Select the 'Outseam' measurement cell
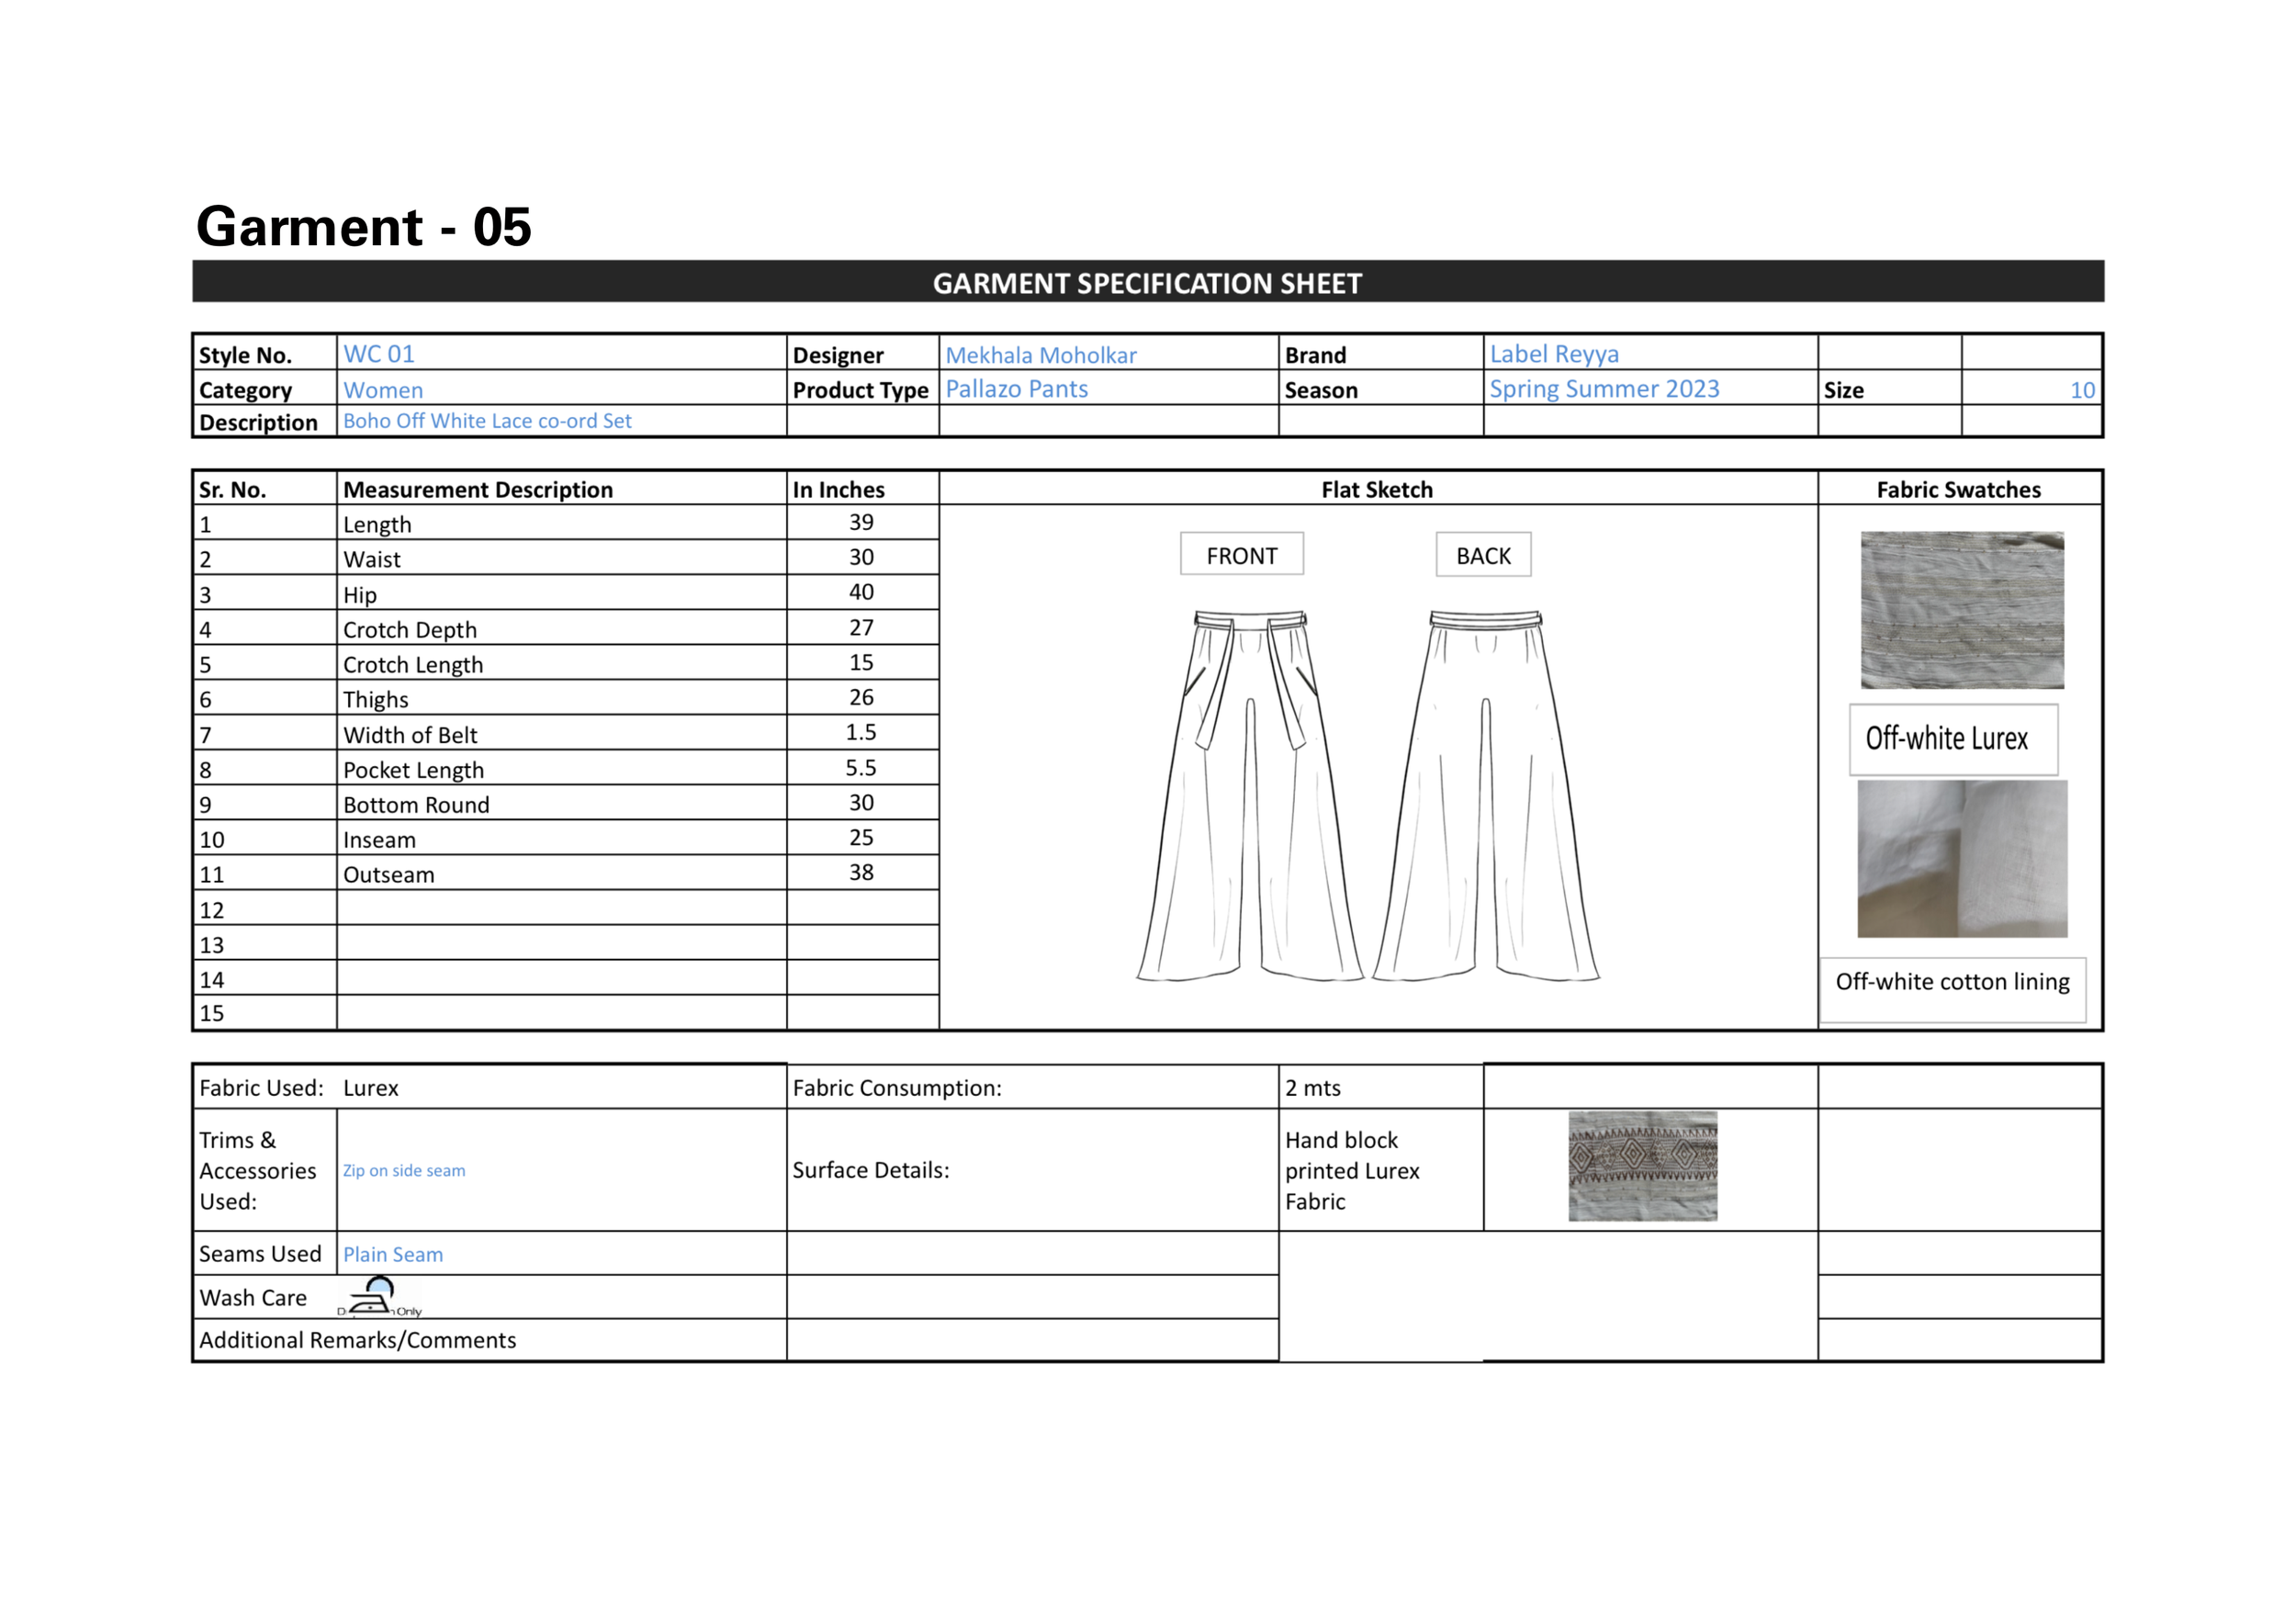Image resolution: width=2296 pixels, height=1623 pixels. (x=562, y=873)
